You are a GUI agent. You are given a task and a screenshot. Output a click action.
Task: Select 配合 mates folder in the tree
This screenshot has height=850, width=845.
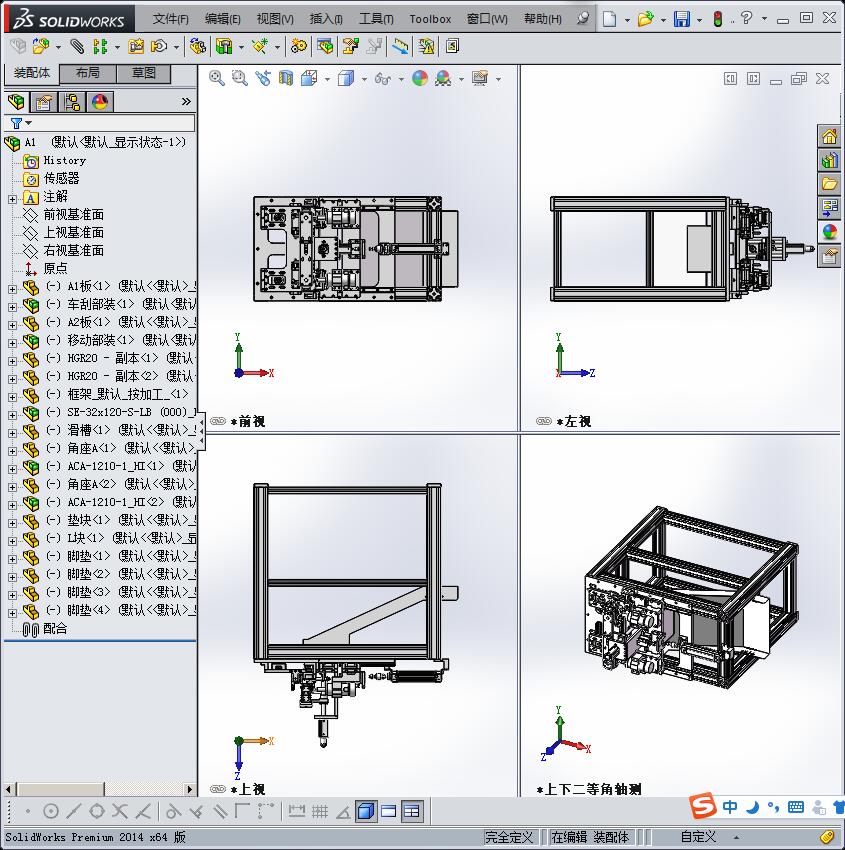click(x=55, y=629)
